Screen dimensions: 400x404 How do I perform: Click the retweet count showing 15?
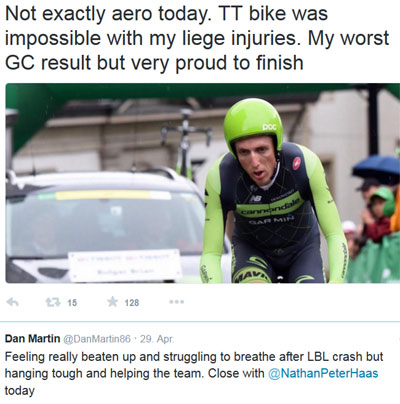pyautogui.click(x=72, y=303)
